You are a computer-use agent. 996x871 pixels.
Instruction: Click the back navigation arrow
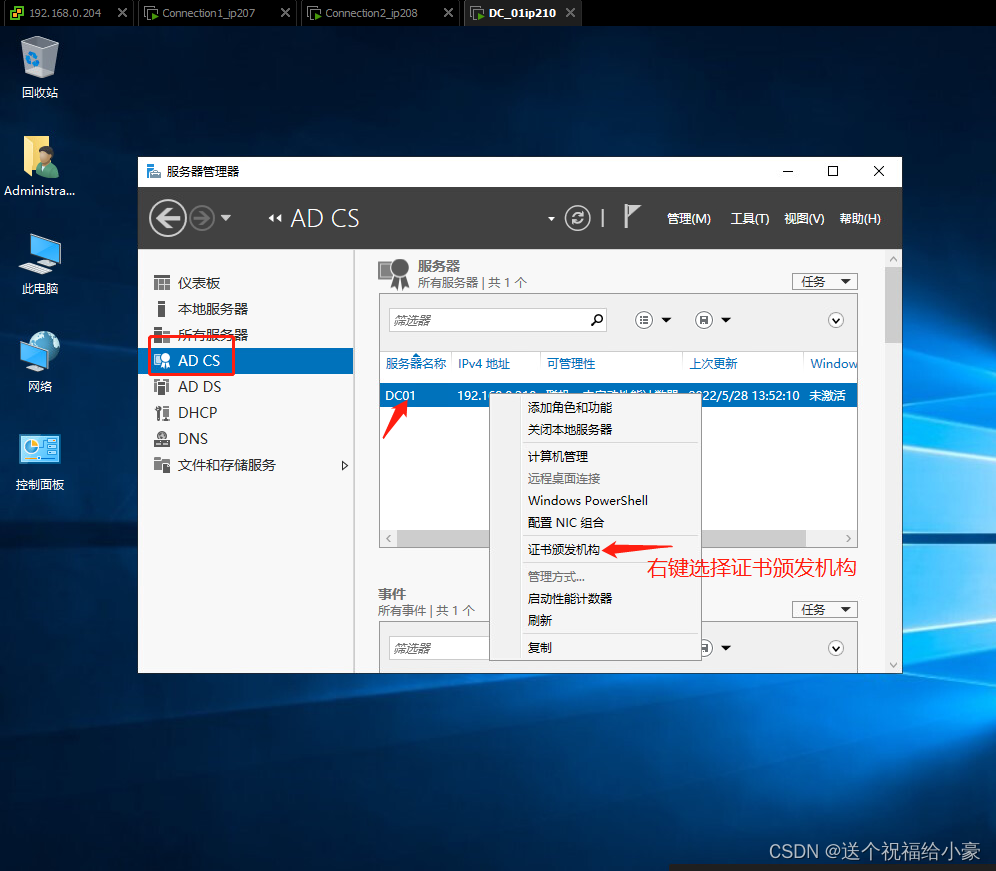(167, 218)
